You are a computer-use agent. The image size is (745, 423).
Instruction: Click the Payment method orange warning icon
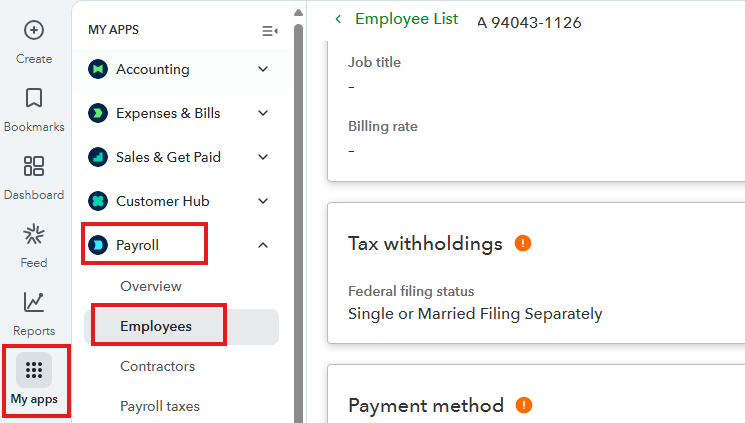tap(525, 405)
